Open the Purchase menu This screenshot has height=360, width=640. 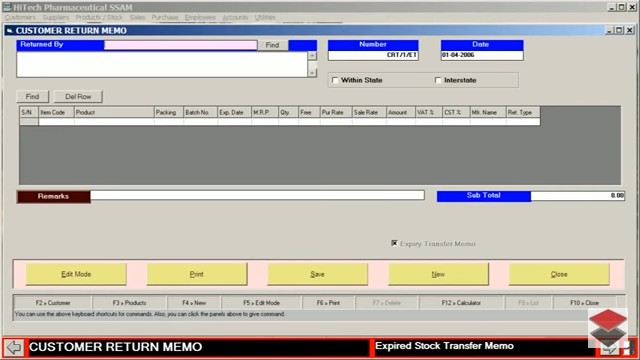pos(165,17)
